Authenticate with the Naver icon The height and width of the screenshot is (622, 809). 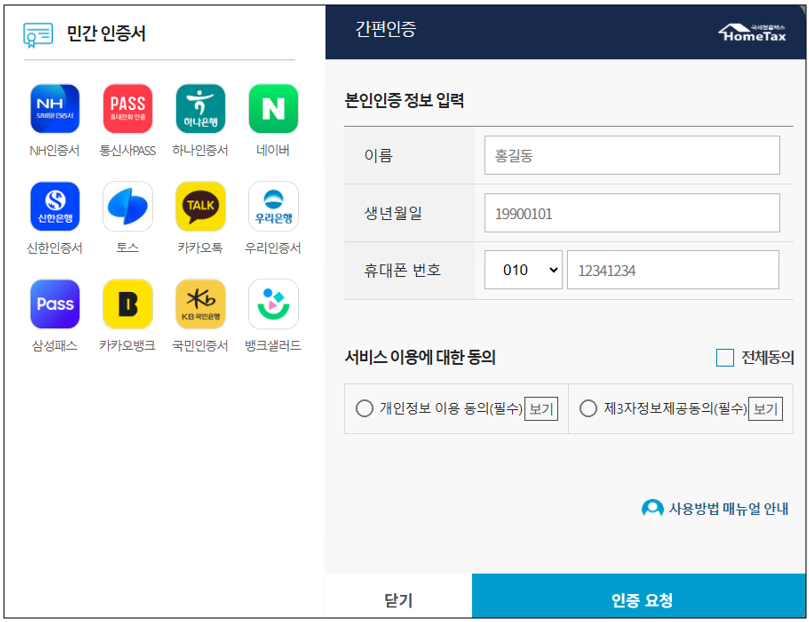[x=273, y=109]
